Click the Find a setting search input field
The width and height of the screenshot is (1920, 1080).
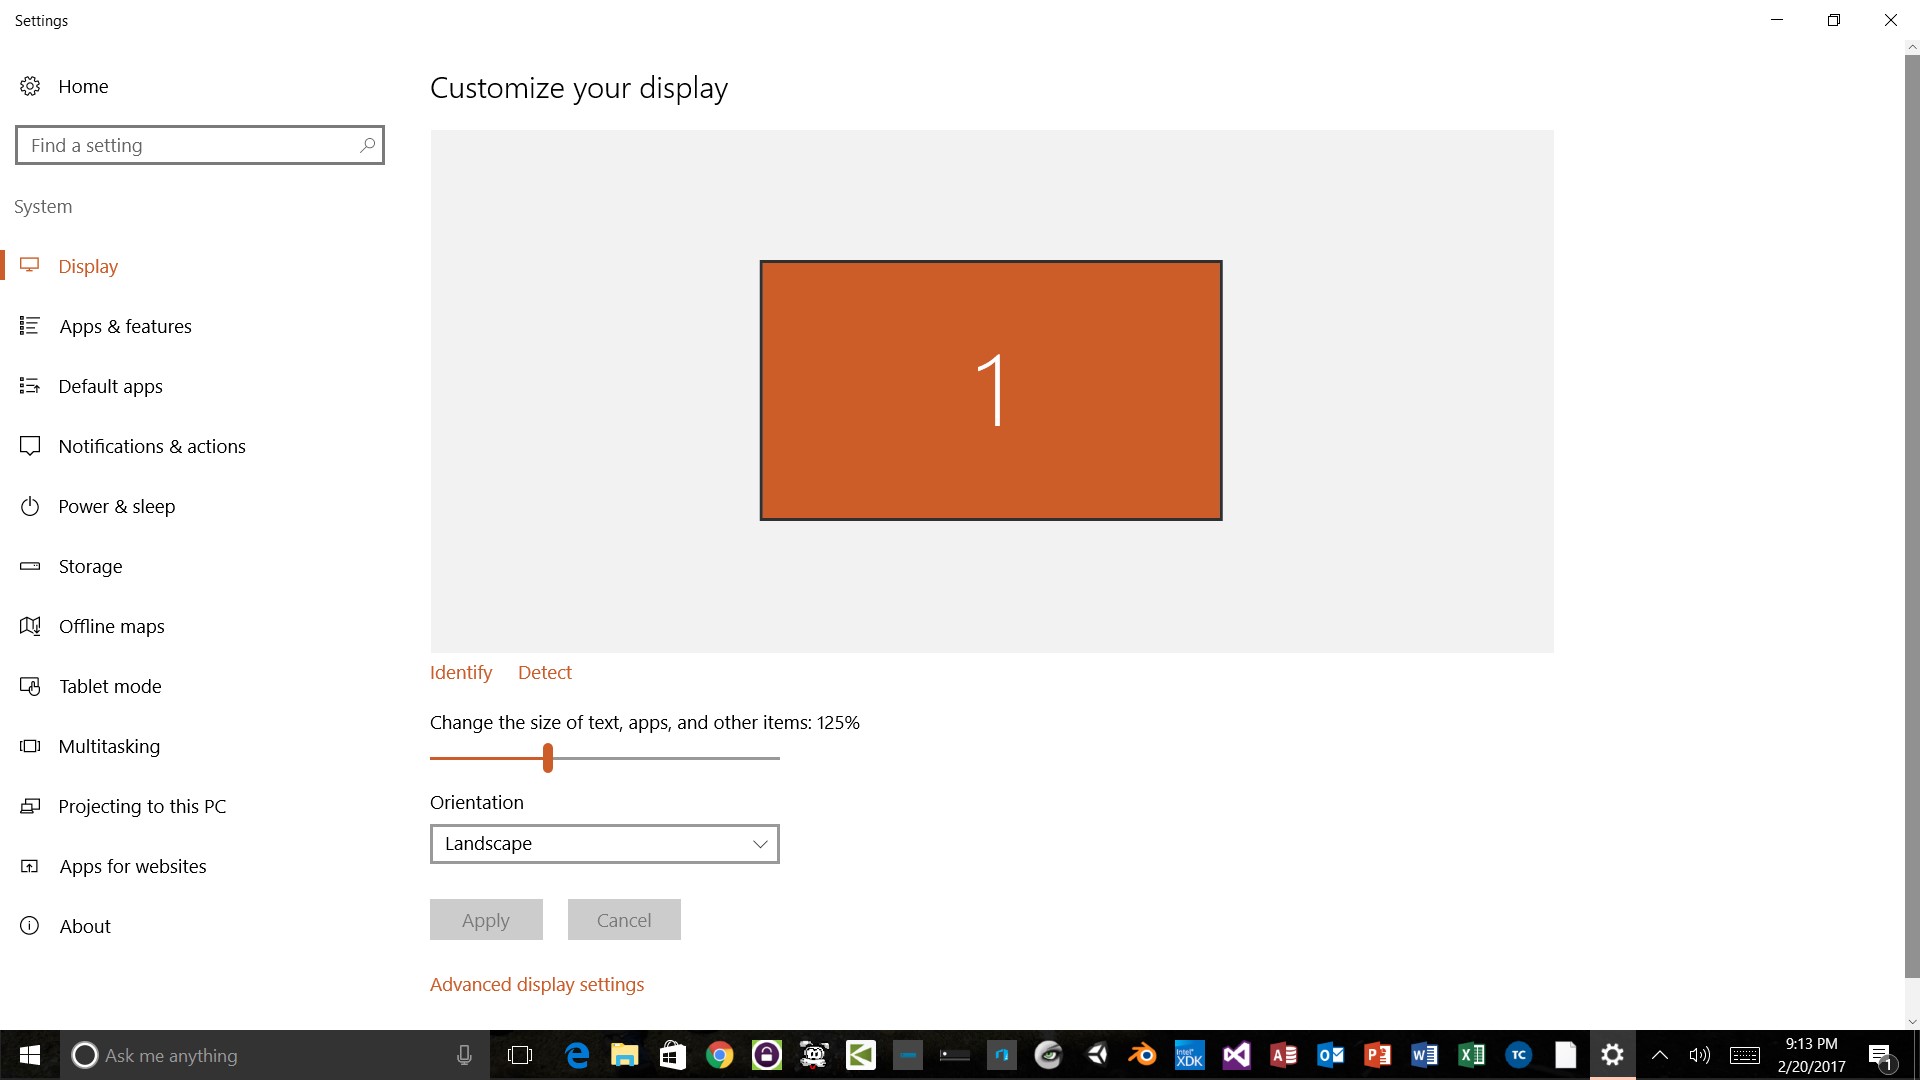199,145
